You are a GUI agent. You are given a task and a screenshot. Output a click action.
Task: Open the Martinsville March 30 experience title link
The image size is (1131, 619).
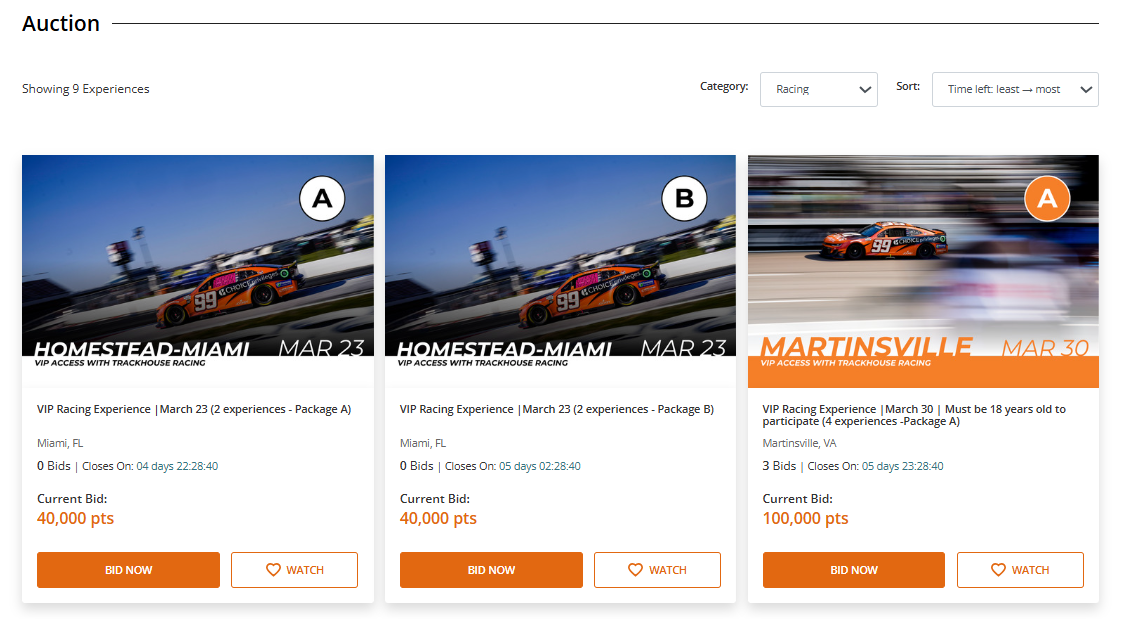[x=913, y=415]
